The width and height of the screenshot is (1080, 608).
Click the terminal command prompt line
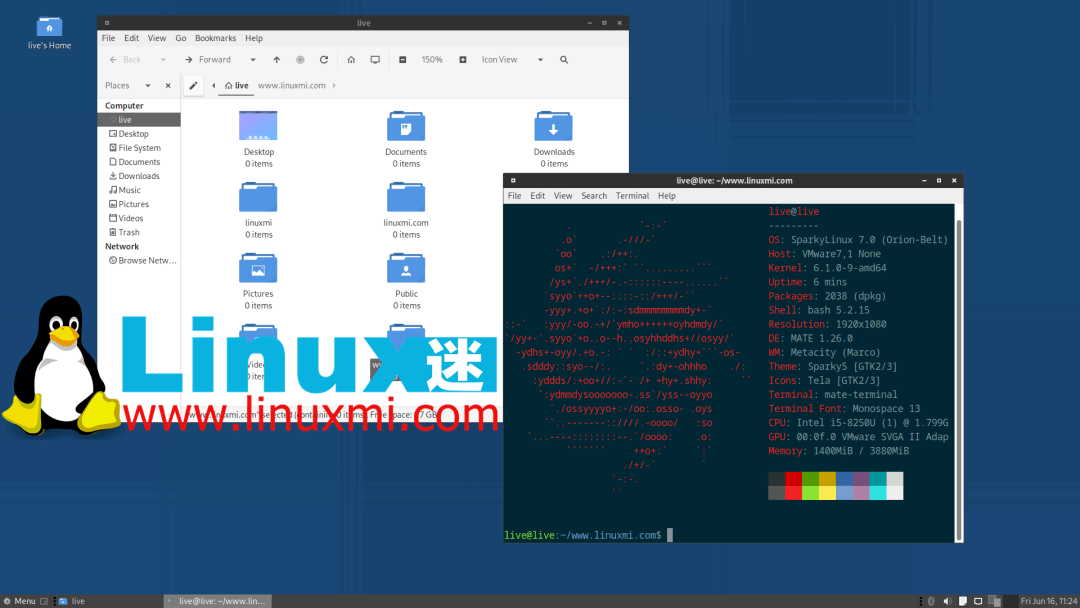[588, 535]
